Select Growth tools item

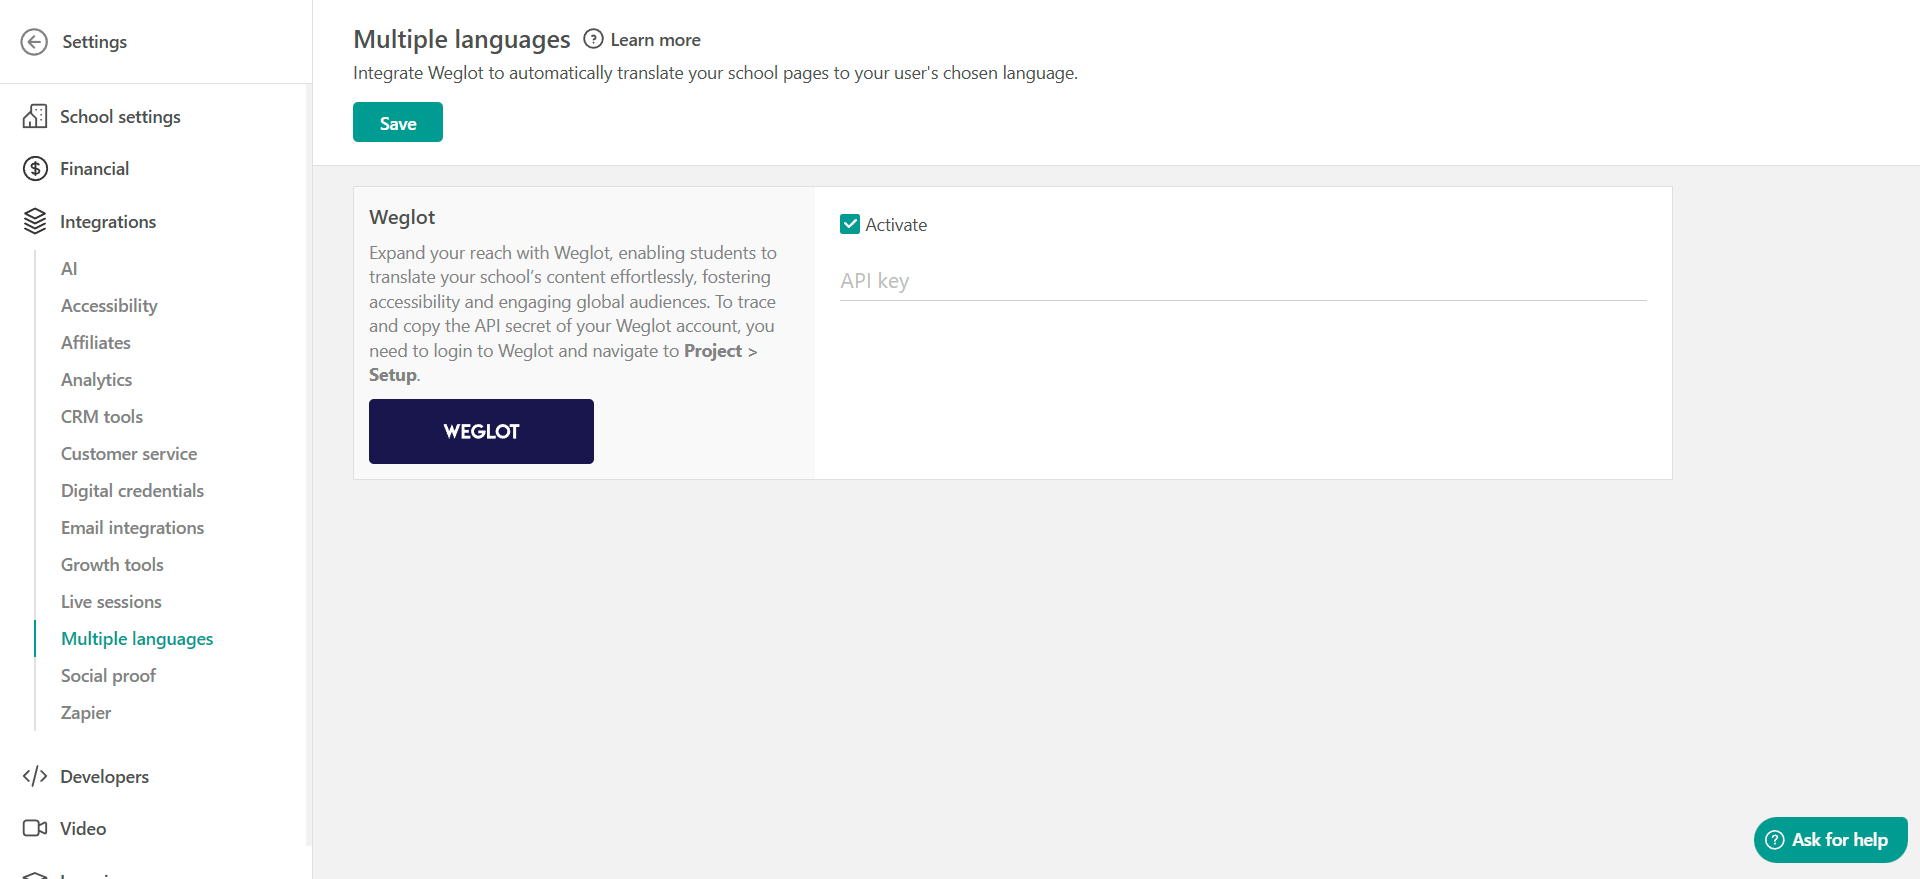112,565
